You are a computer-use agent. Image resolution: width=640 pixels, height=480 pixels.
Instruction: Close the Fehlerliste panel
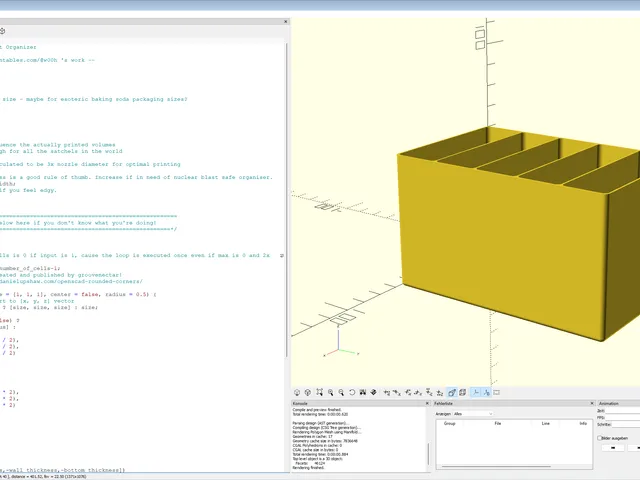tap(592, 403)
